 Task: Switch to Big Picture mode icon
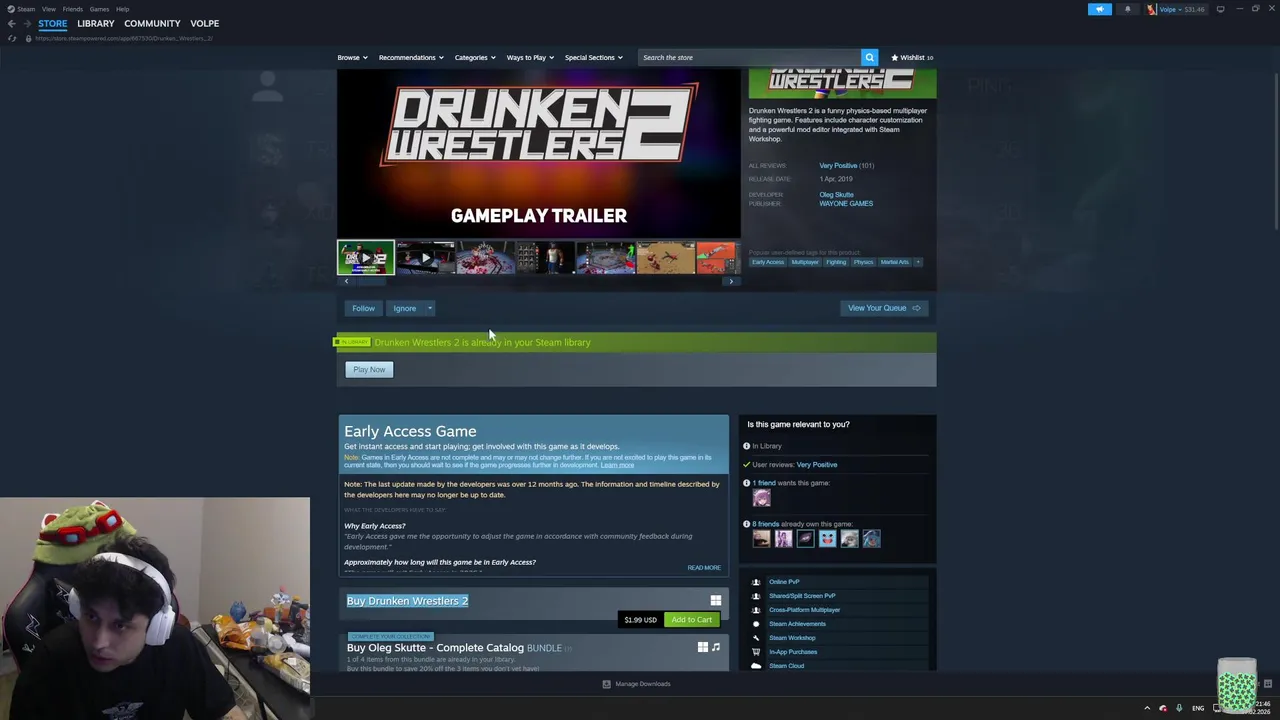coord(1220,9)
